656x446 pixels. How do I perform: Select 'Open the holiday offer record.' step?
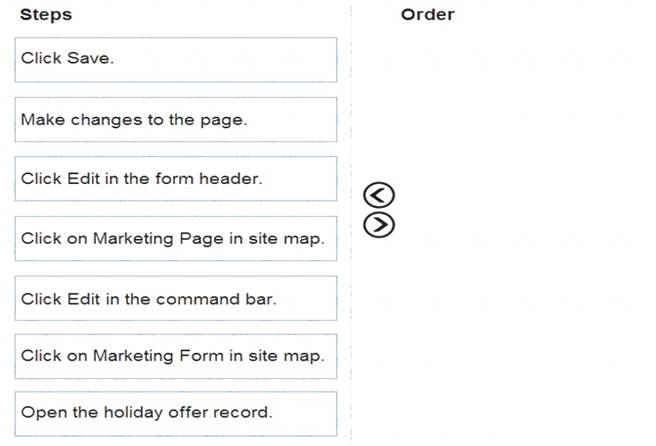176,414
